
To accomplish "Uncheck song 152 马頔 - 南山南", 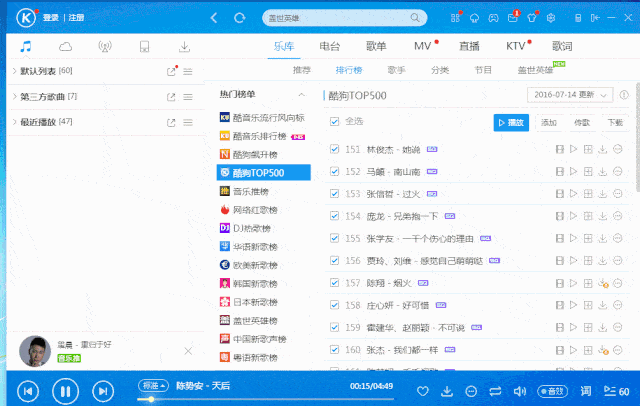I will point(334,171).
